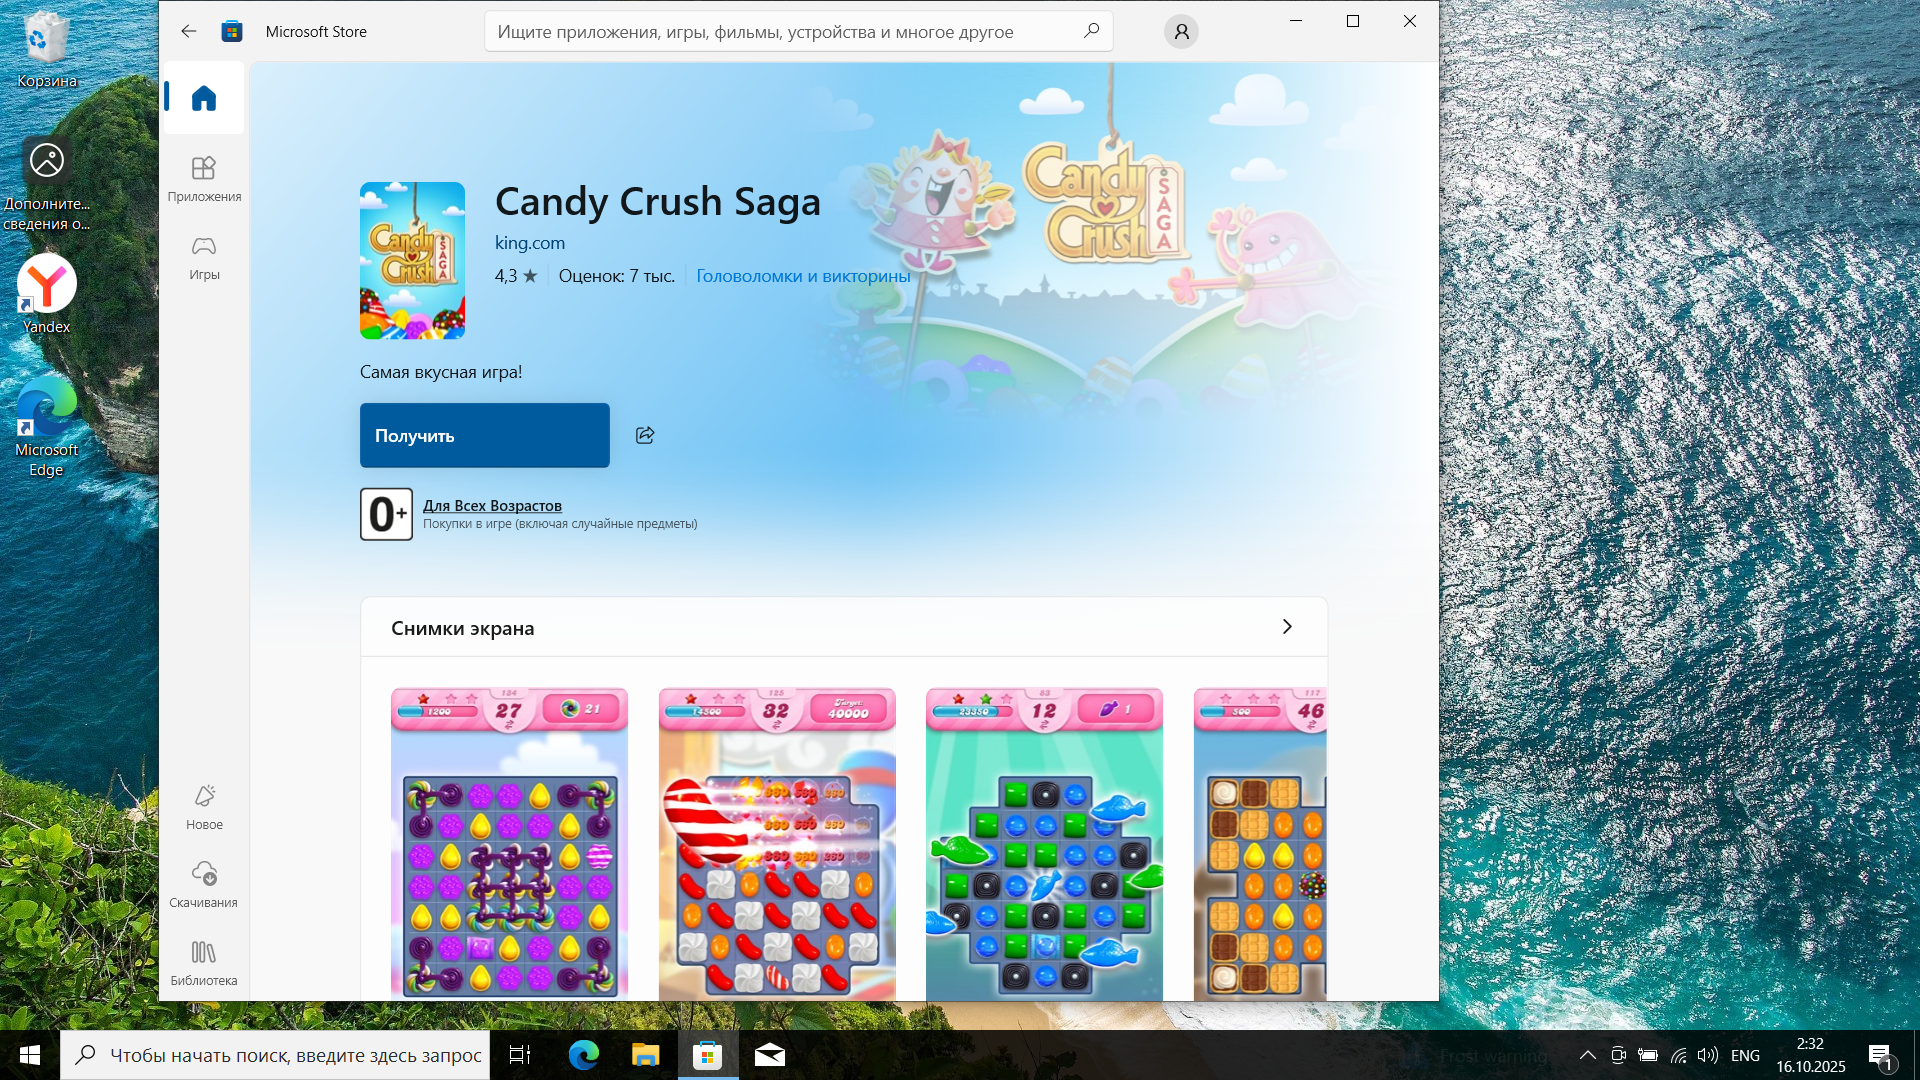Show hidden icons in system tray

click(1587, 1055)
